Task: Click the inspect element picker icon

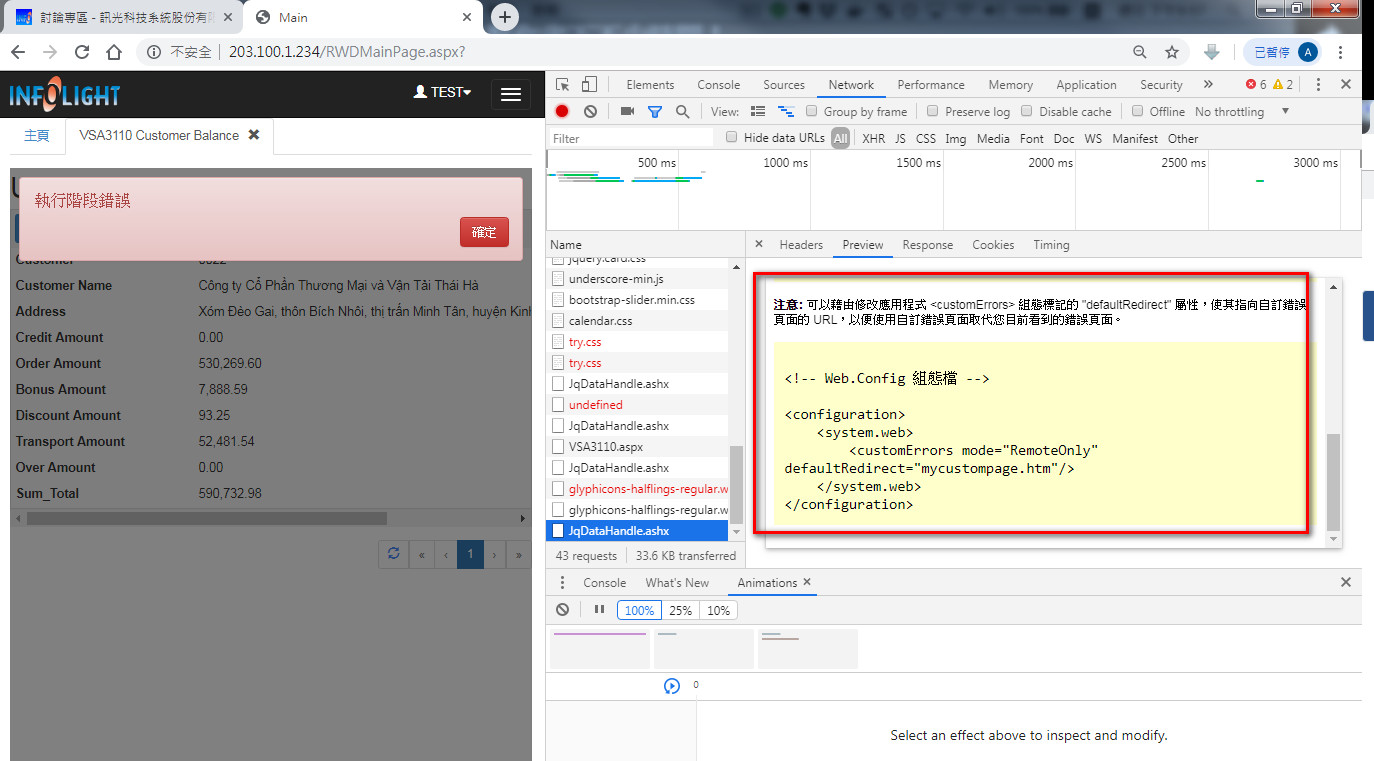Action: tap(563, 85)
